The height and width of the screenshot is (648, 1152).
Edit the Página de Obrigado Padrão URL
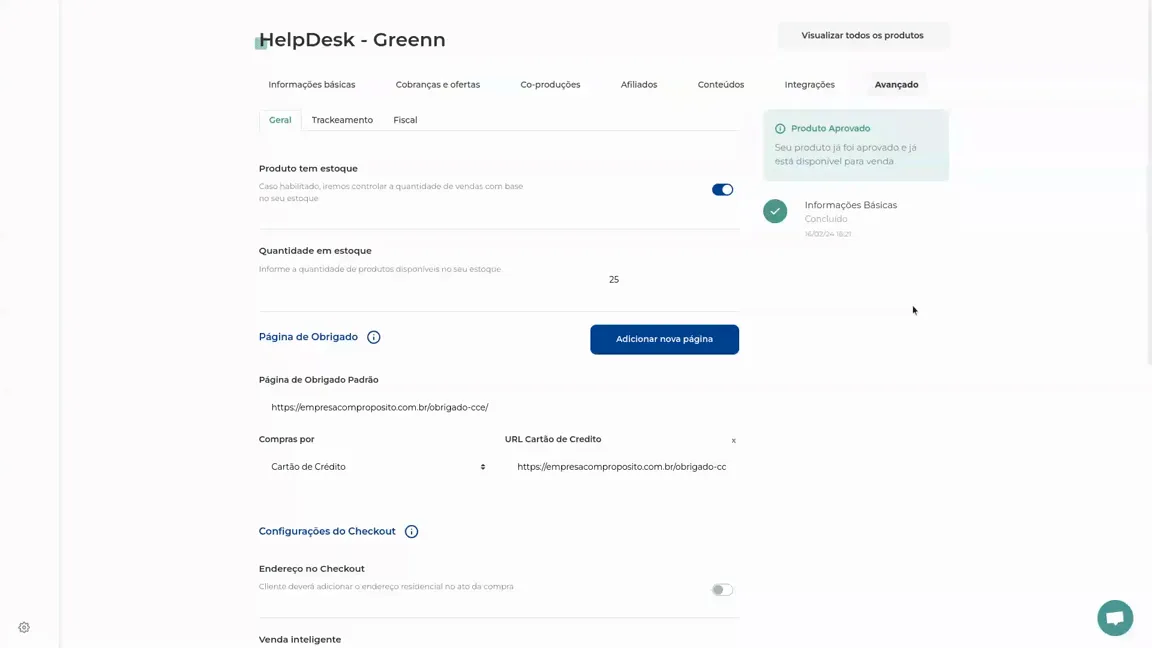[499, 407]
